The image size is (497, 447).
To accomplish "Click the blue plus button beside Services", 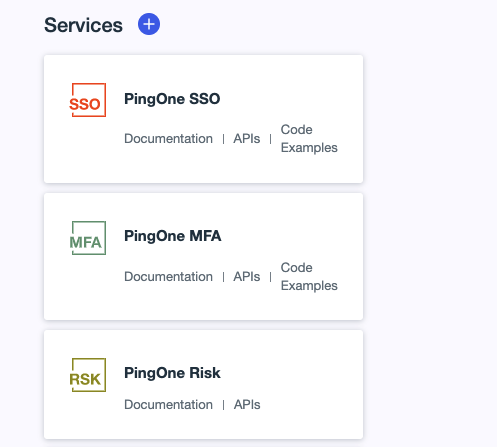I will pyautogui.click(x=149, y=24).
